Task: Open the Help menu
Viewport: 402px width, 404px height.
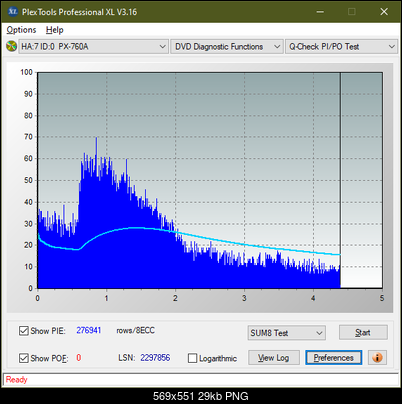Action: point(54,30)
